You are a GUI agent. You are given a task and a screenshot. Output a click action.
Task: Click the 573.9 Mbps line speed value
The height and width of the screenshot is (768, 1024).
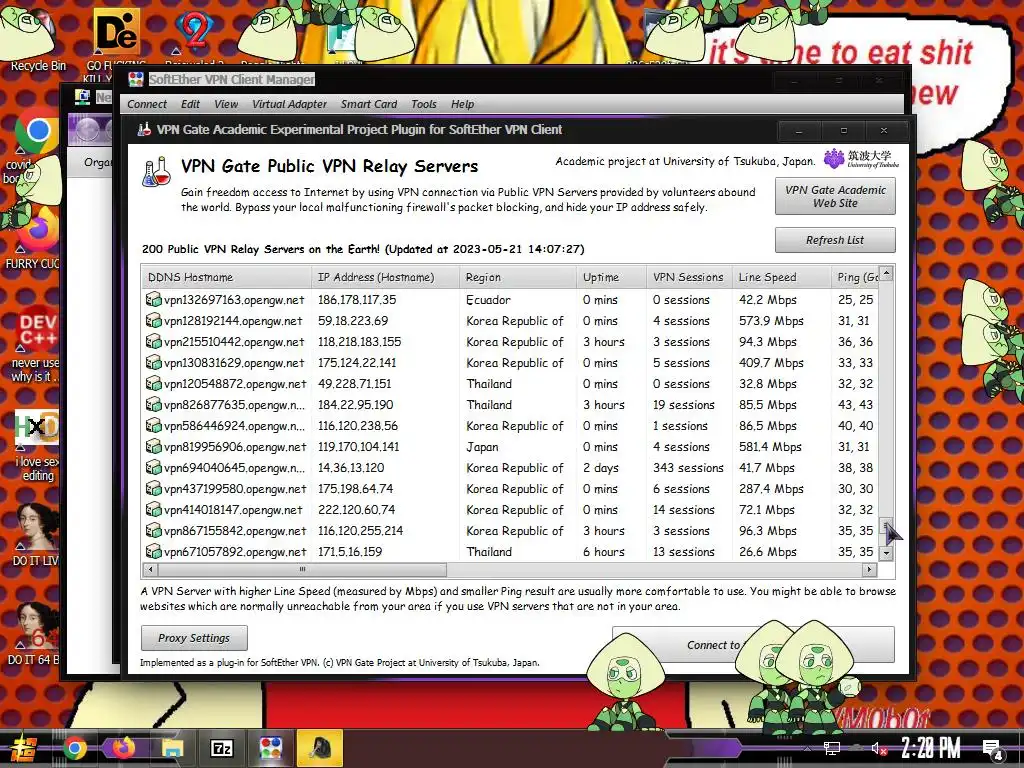[x=771, y=321]
